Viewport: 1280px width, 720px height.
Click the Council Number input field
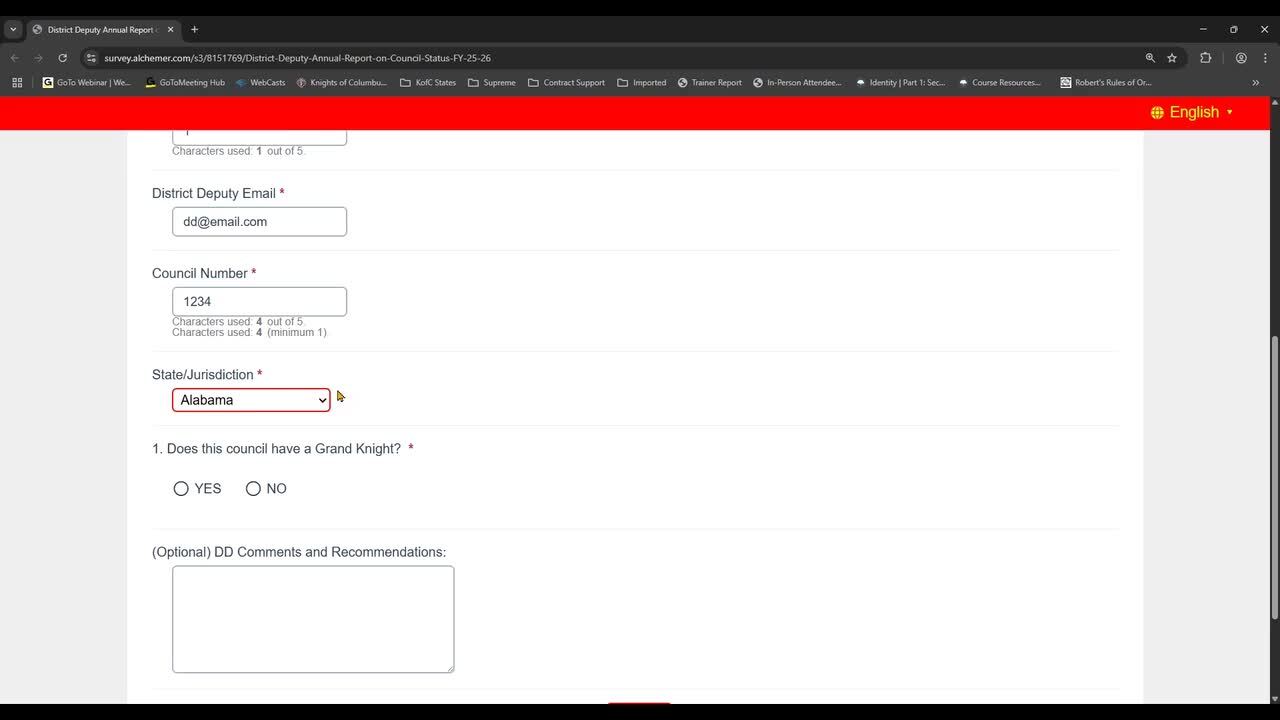[259, 302]
